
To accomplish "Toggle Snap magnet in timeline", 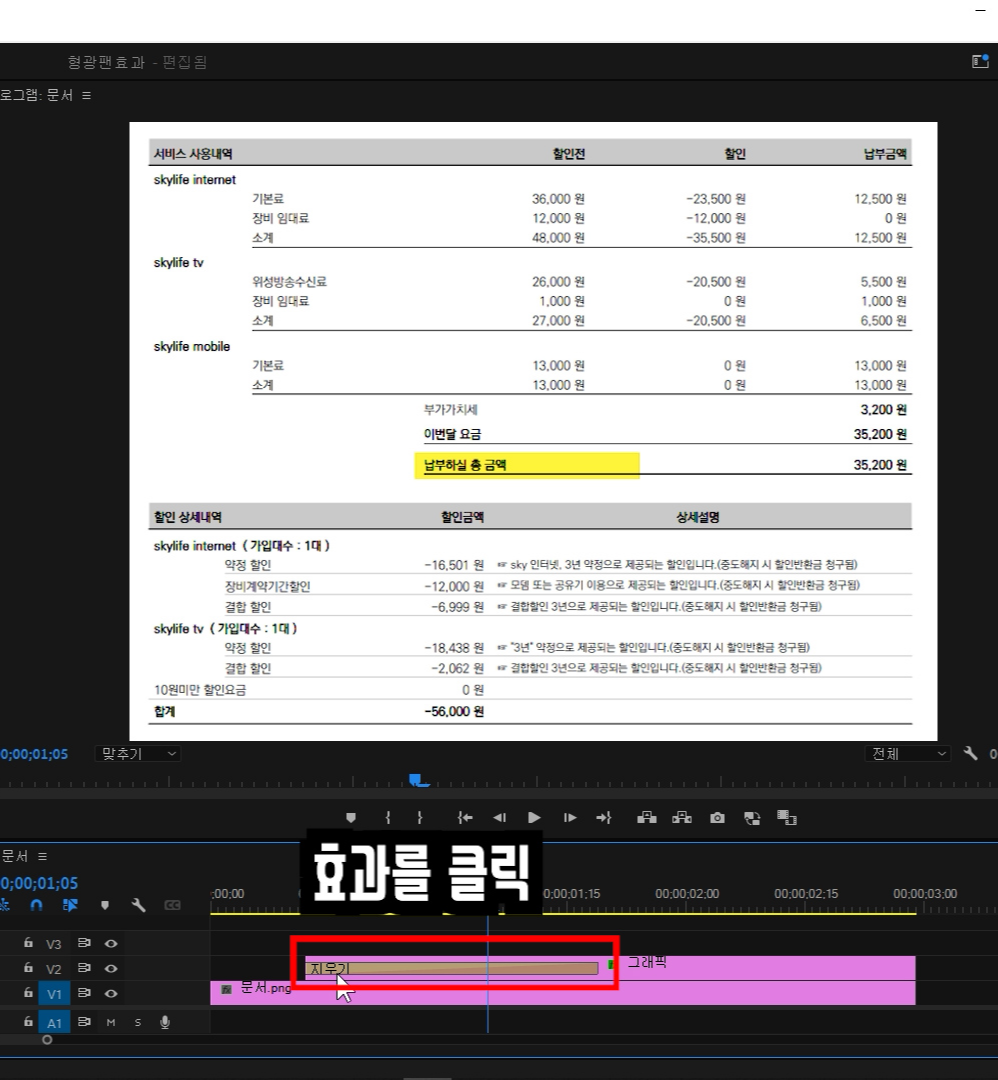I will pos(37,905).
